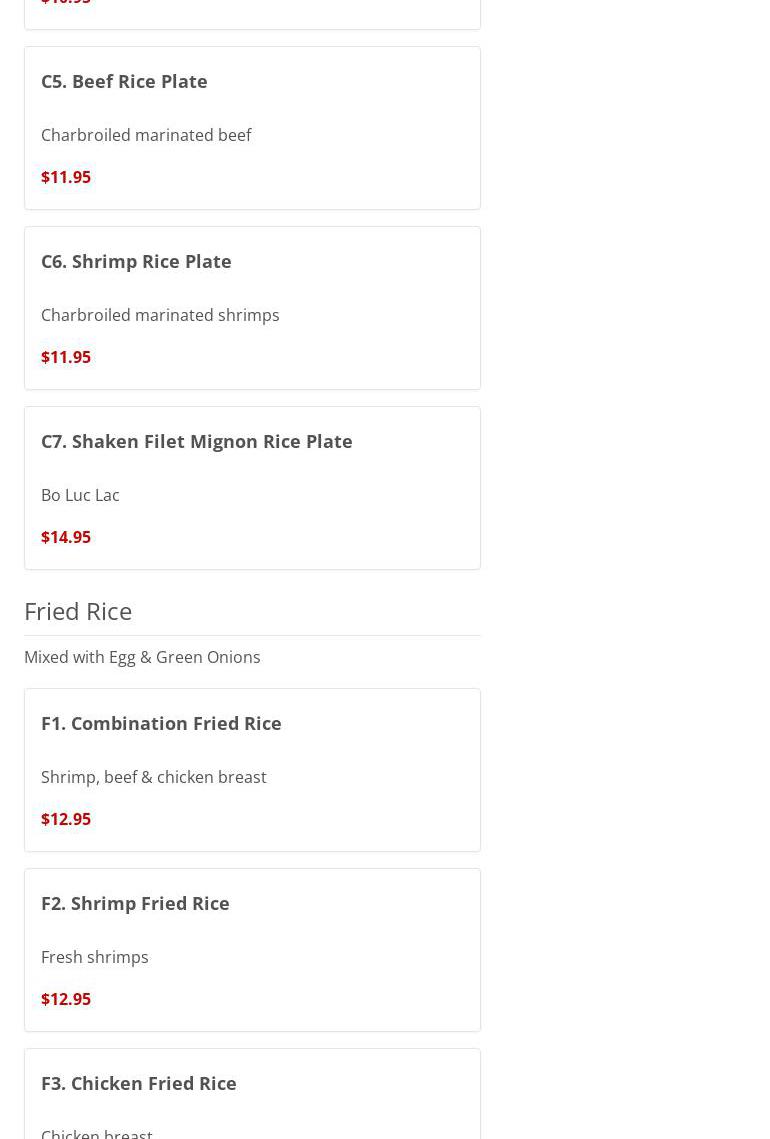Click the Mixed with Egg & Green Onions subtitle

pos(142,657)
